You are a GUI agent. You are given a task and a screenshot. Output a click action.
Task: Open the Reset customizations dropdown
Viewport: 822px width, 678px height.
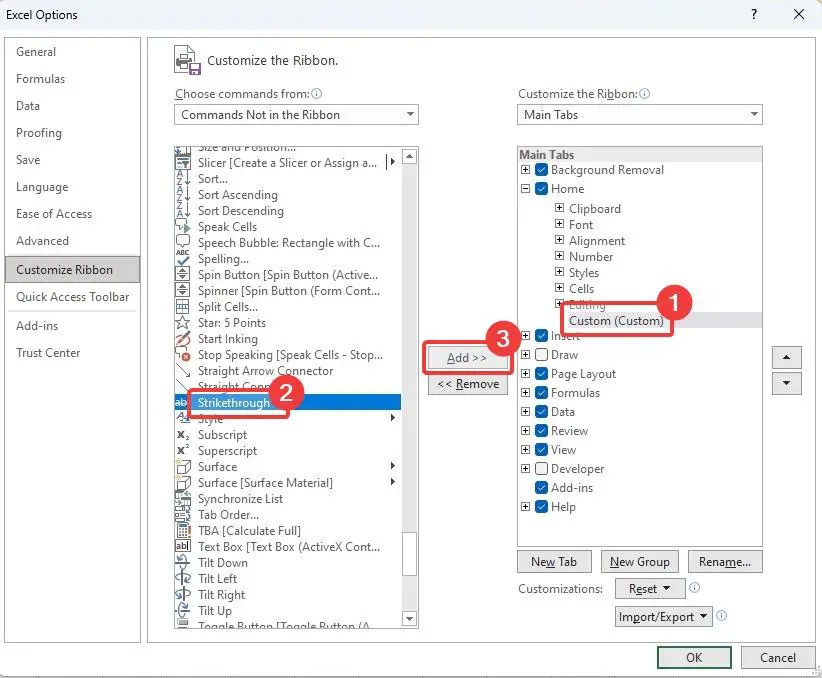650,589
